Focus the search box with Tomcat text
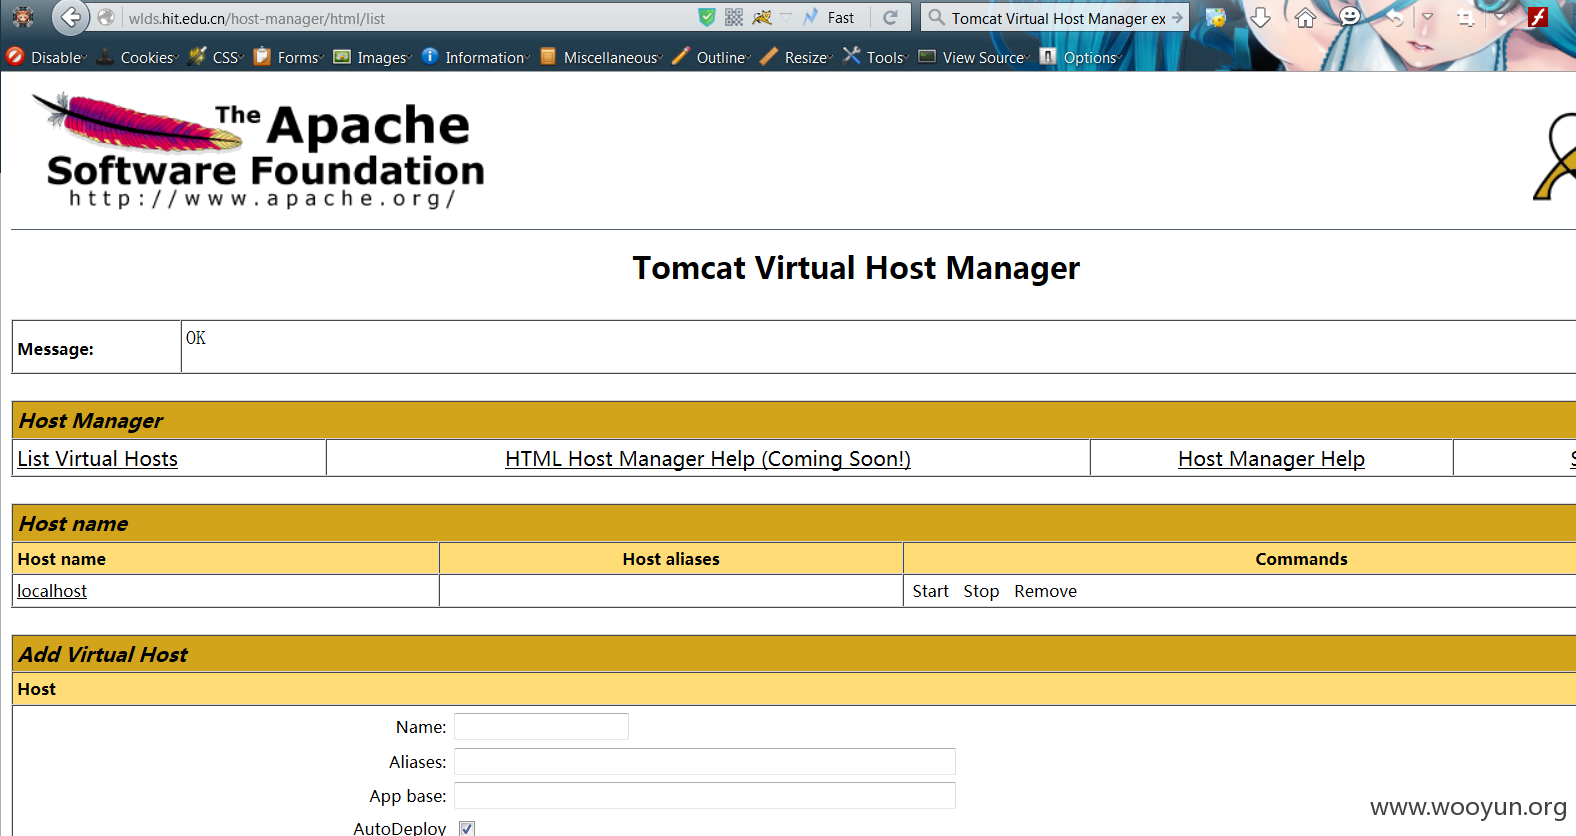The image size is (1576, 836). (1058, 18)
